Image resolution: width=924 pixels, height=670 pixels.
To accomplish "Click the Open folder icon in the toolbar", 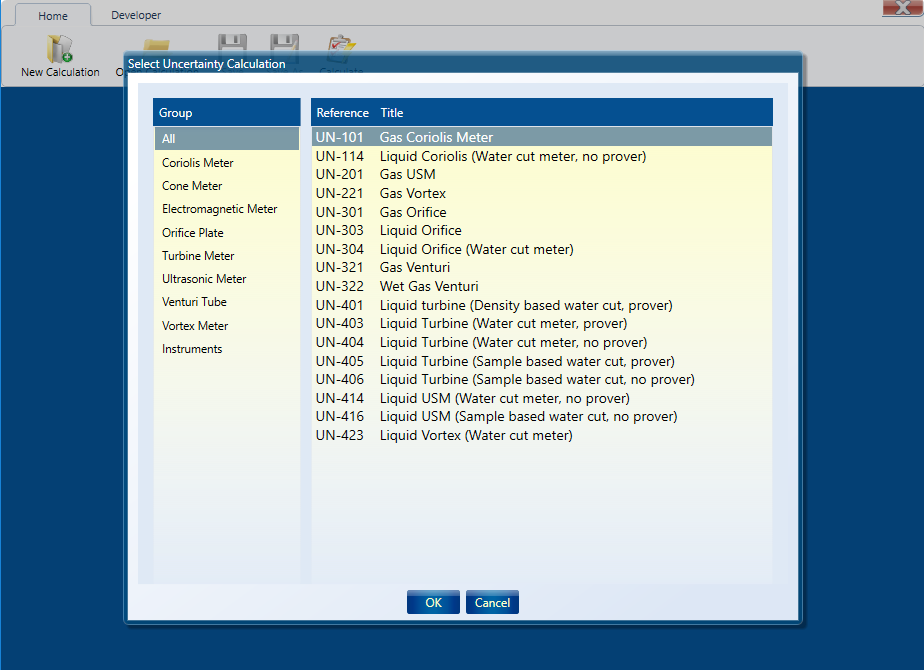I will pyautogui.click(x=156, y=45).
